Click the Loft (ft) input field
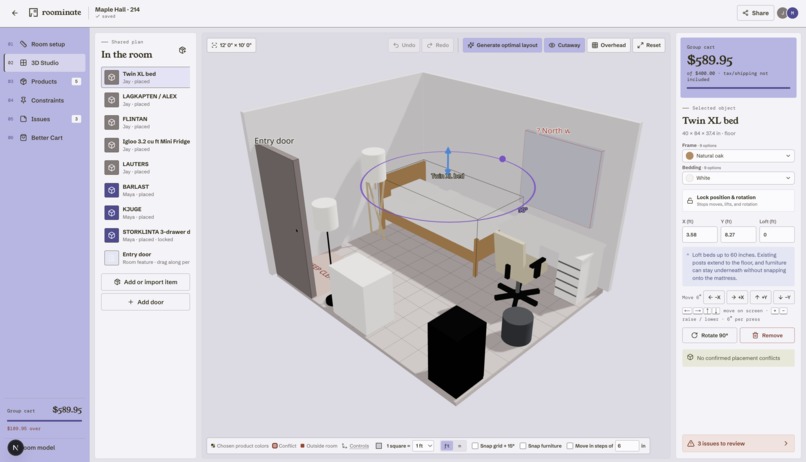 (777, 234)
